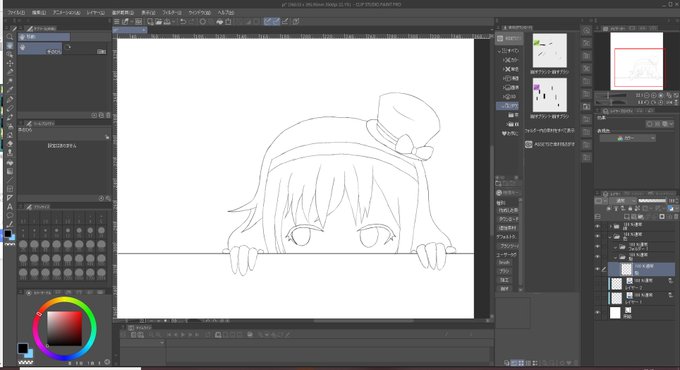This screenshot has width=680, height=370.
Task: Select the Move Layer cross-arrows tool
Action: [x=10, y=64]
